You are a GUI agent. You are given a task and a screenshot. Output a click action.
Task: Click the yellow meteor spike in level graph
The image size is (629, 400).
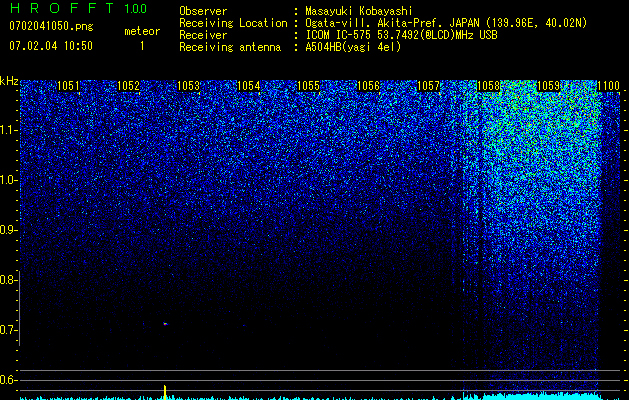164,392
